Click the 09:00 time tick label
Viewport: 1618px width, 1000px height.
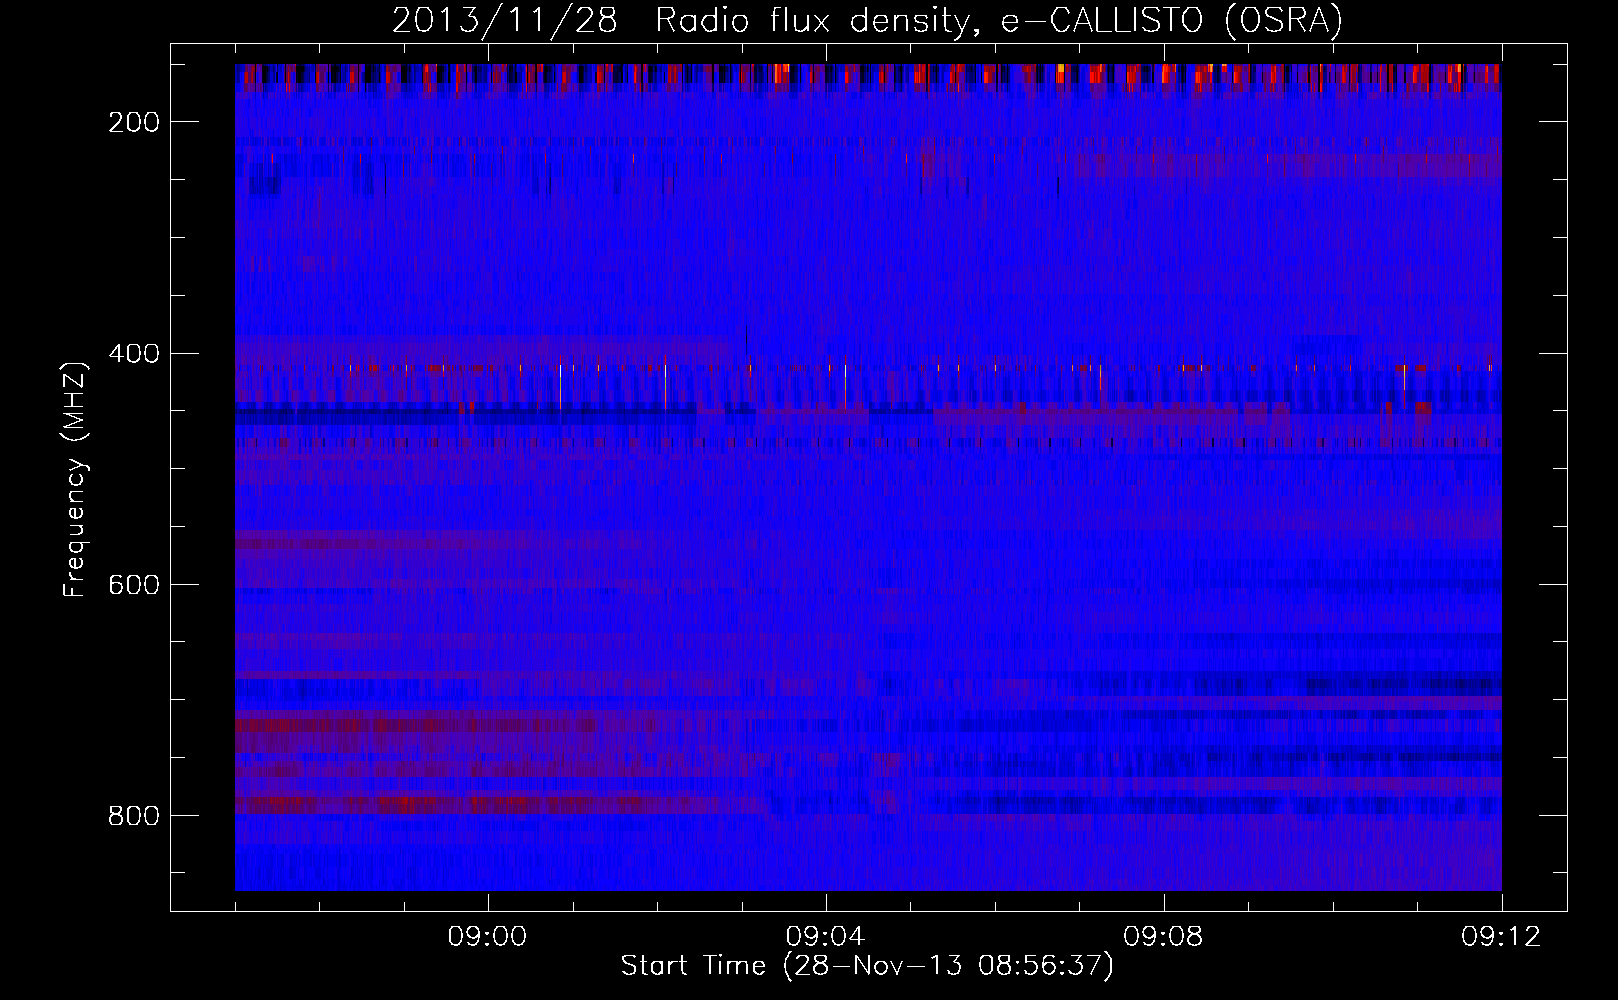487,936
